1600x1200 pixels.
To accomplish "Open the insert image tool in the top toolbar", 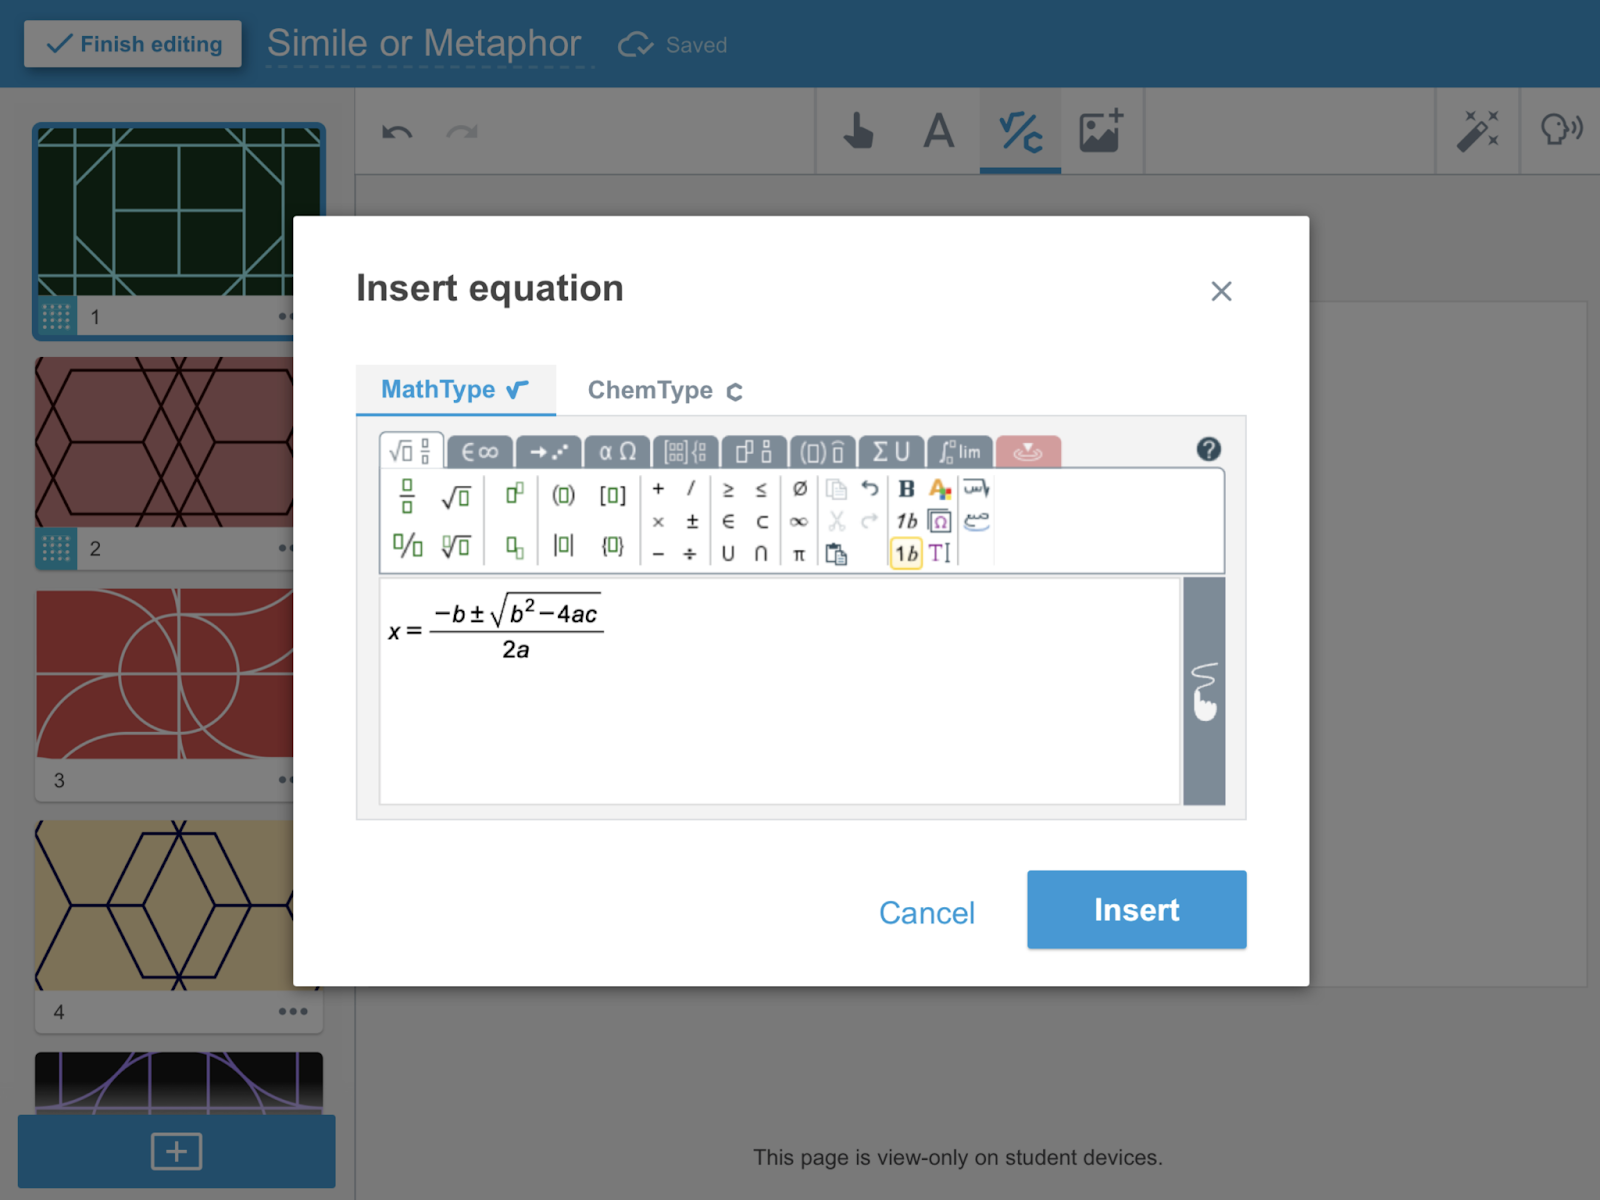I will pos(1100,131).
